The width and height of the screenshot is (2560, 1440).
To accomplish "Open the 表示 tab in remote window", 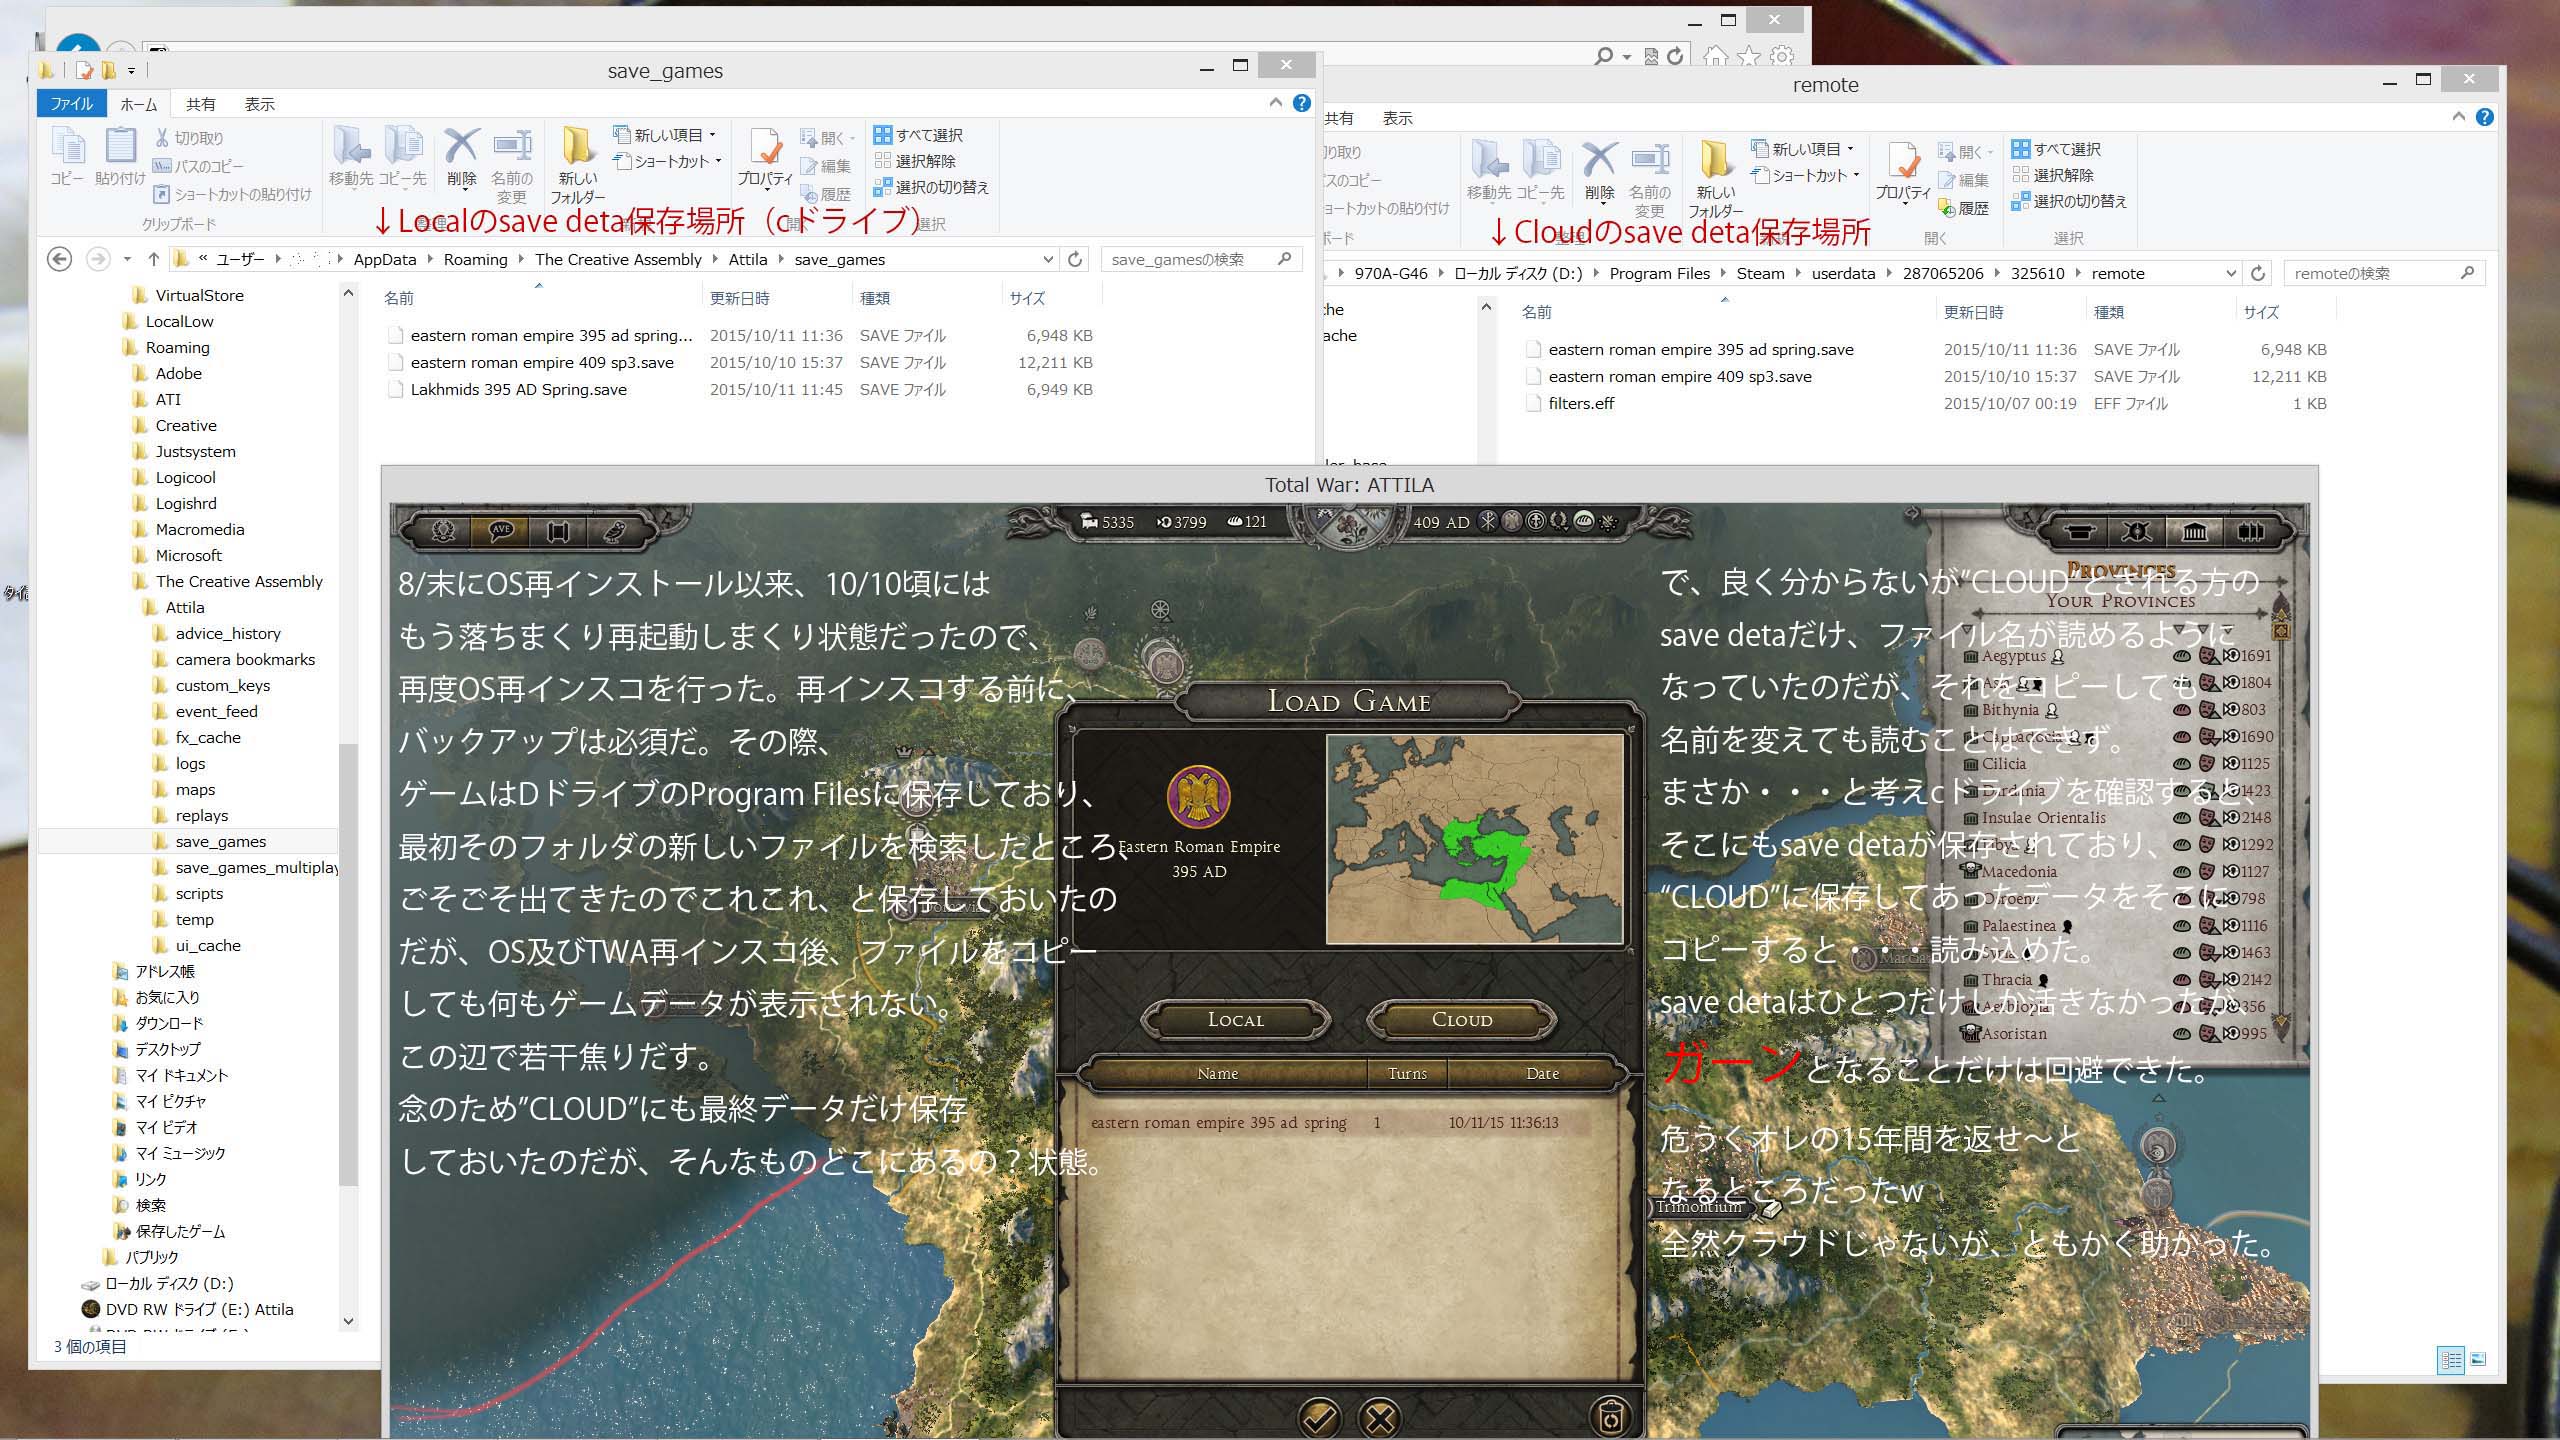I will tap(1397, 118).
